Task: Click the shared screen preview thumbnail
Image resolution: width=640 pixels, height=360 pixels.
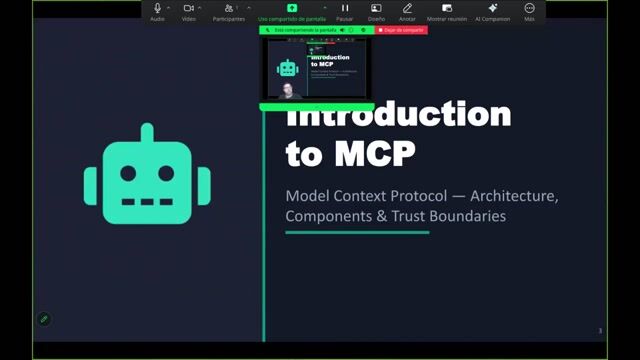Action: pos(317,68)
